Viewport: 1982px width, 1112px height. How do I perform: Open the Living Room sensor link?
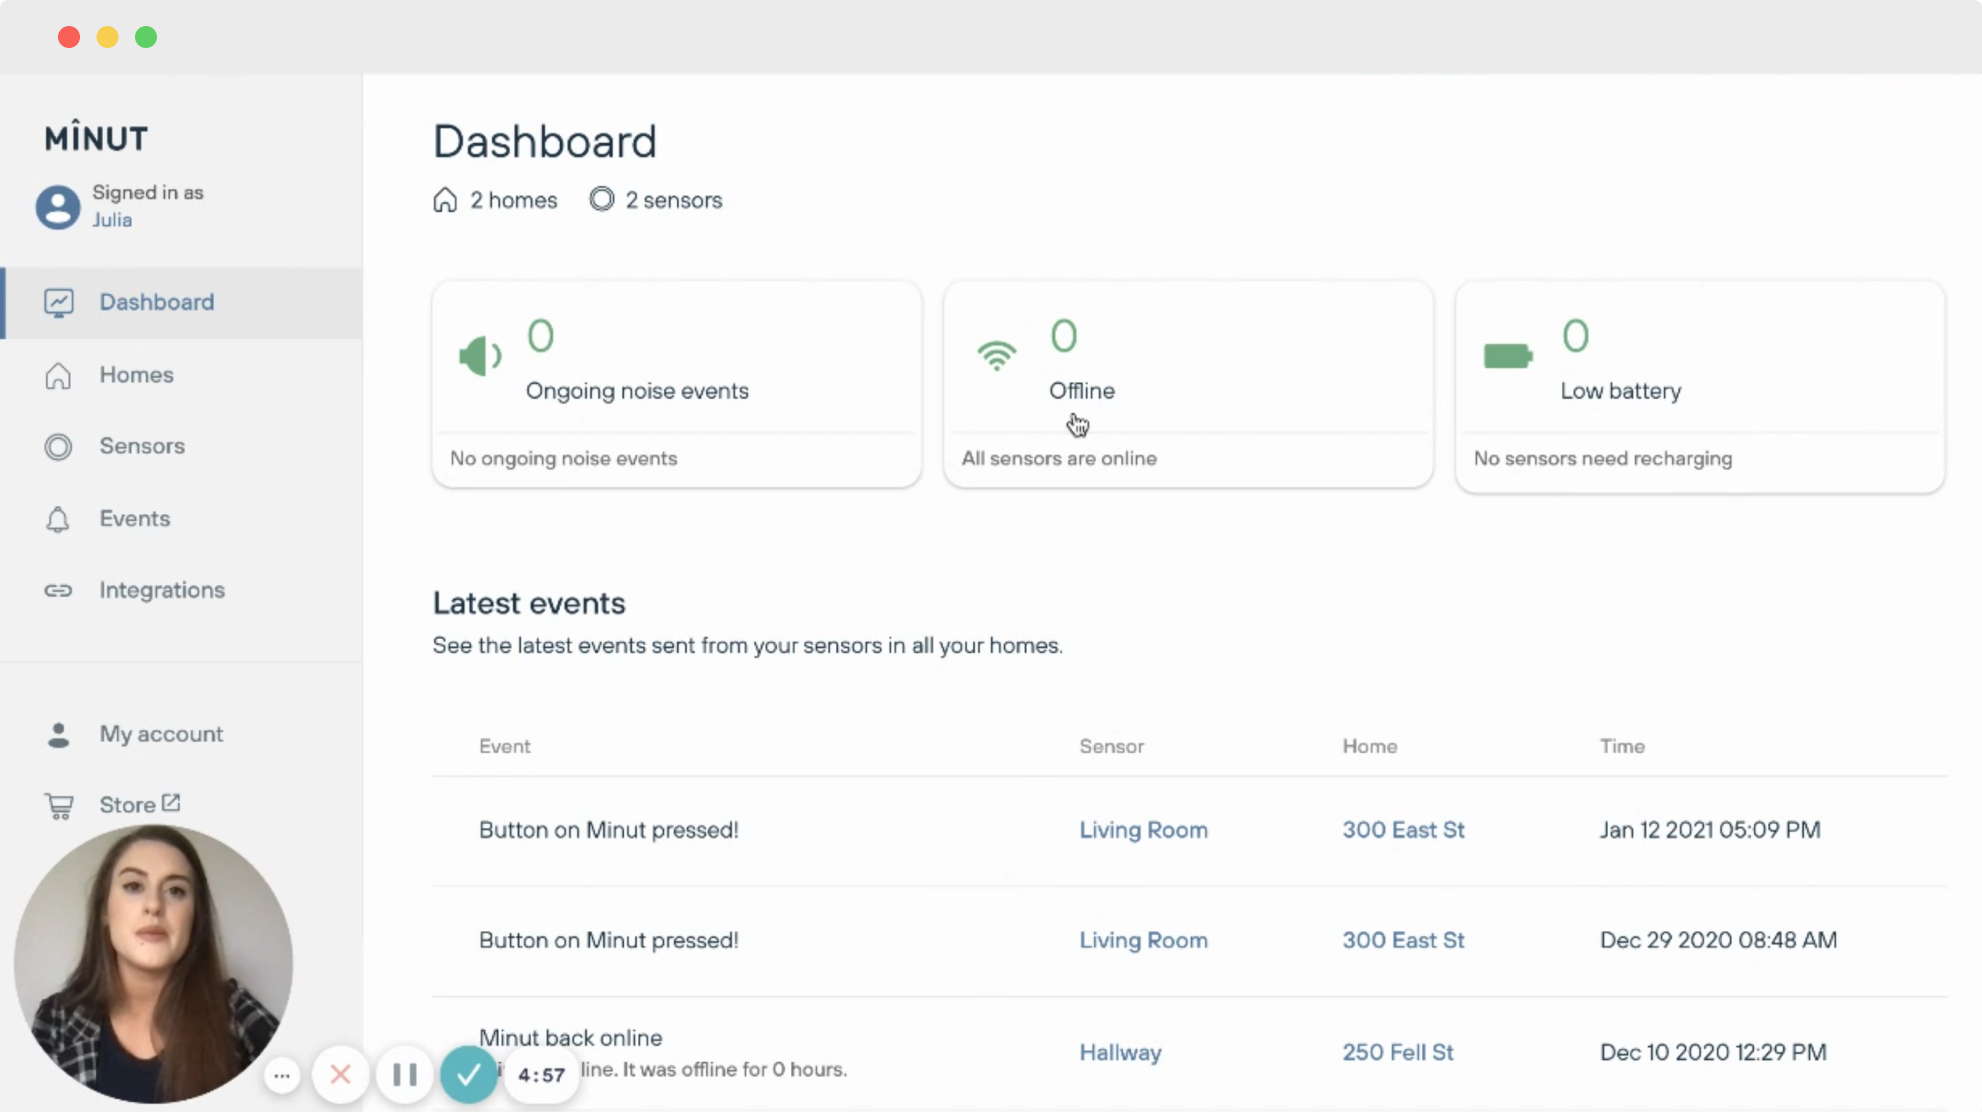click(x=1142, y=830)
